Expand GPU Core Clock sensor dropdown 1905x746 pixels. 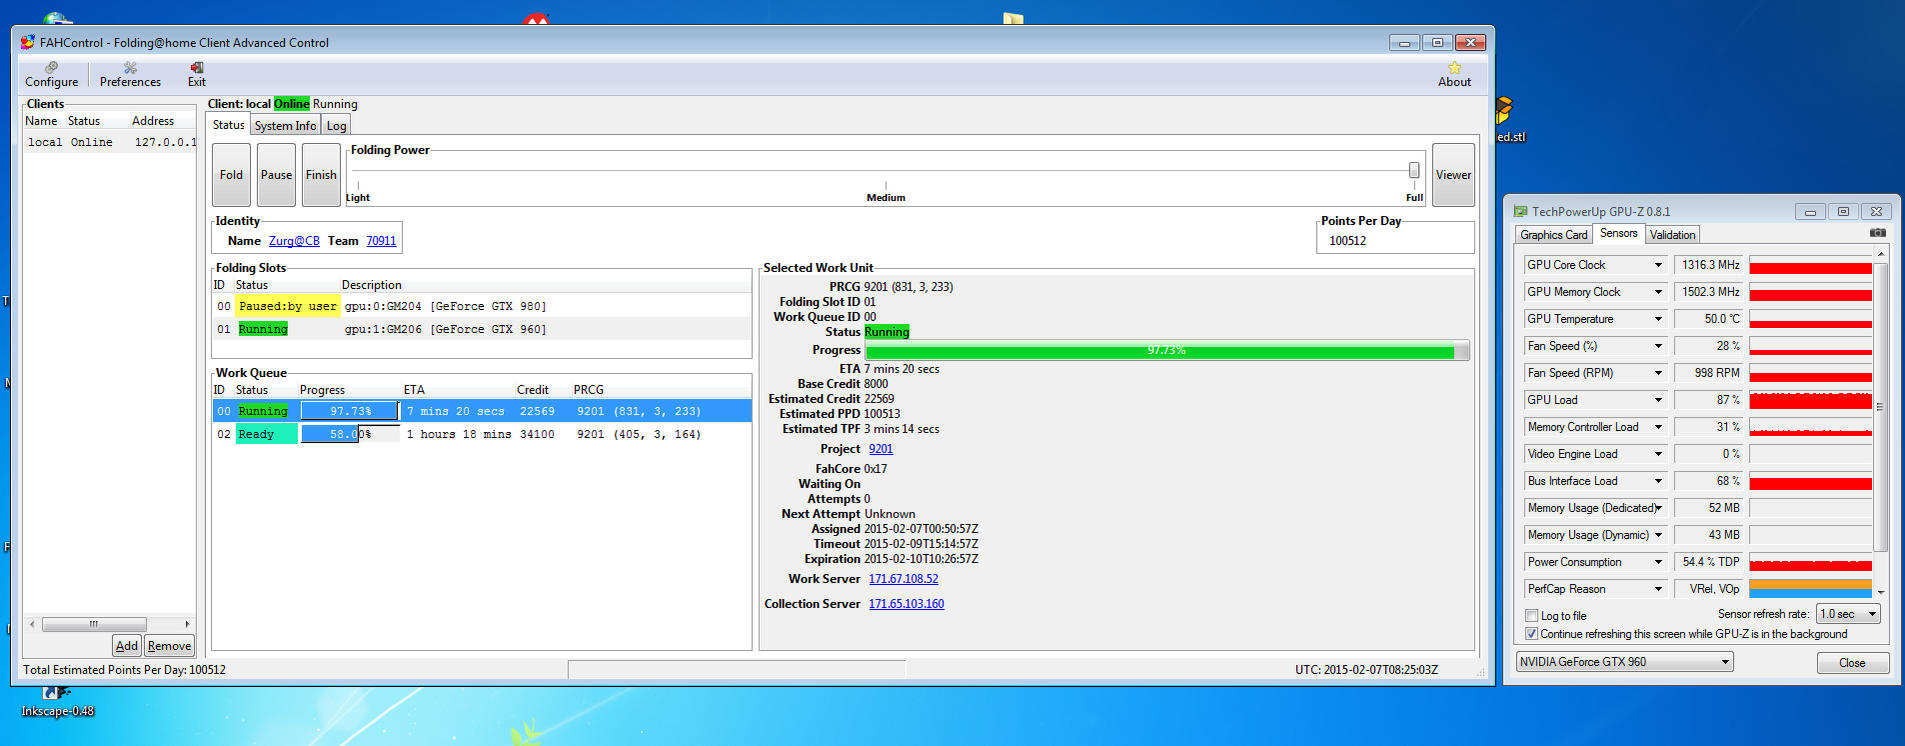click(x=1658, y=265)
